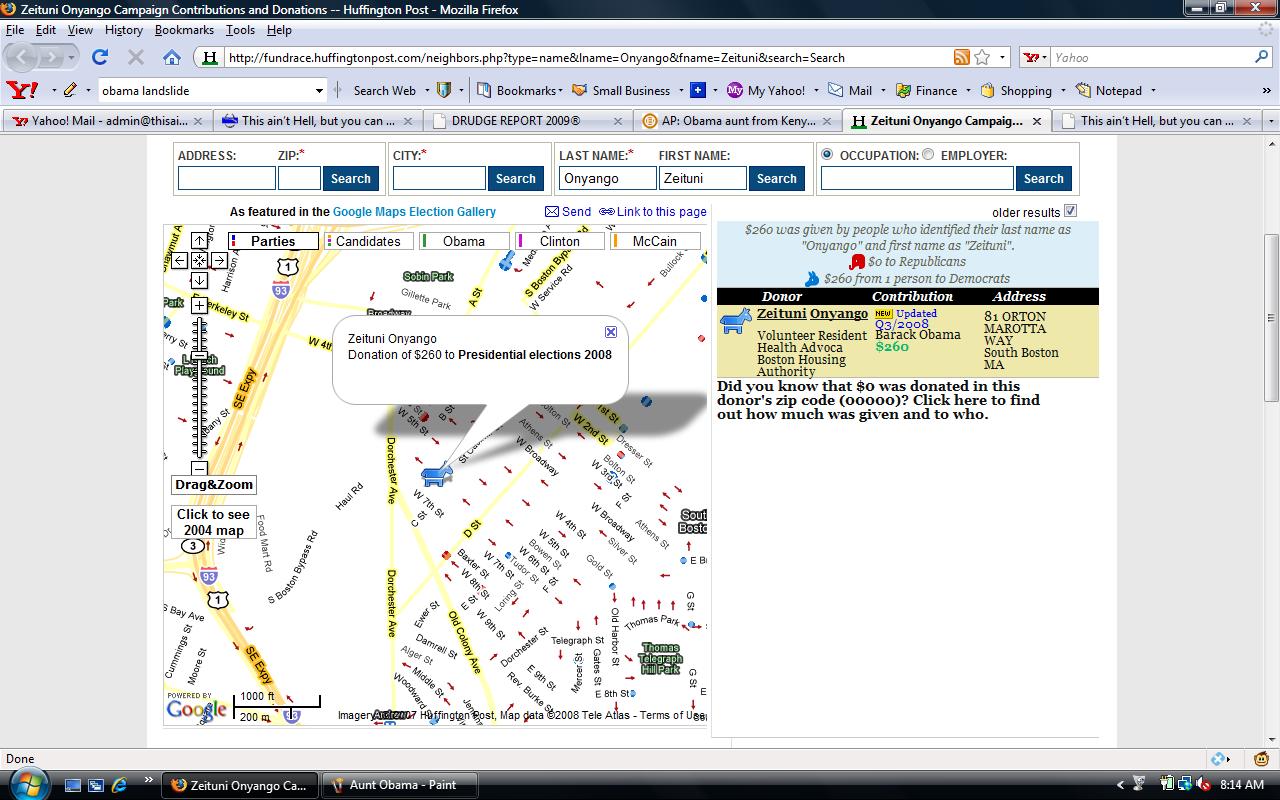Open the Google Maps Election Gallery link
The height and width of the screenshot is (800, 1280).
(x=414, y=212)
